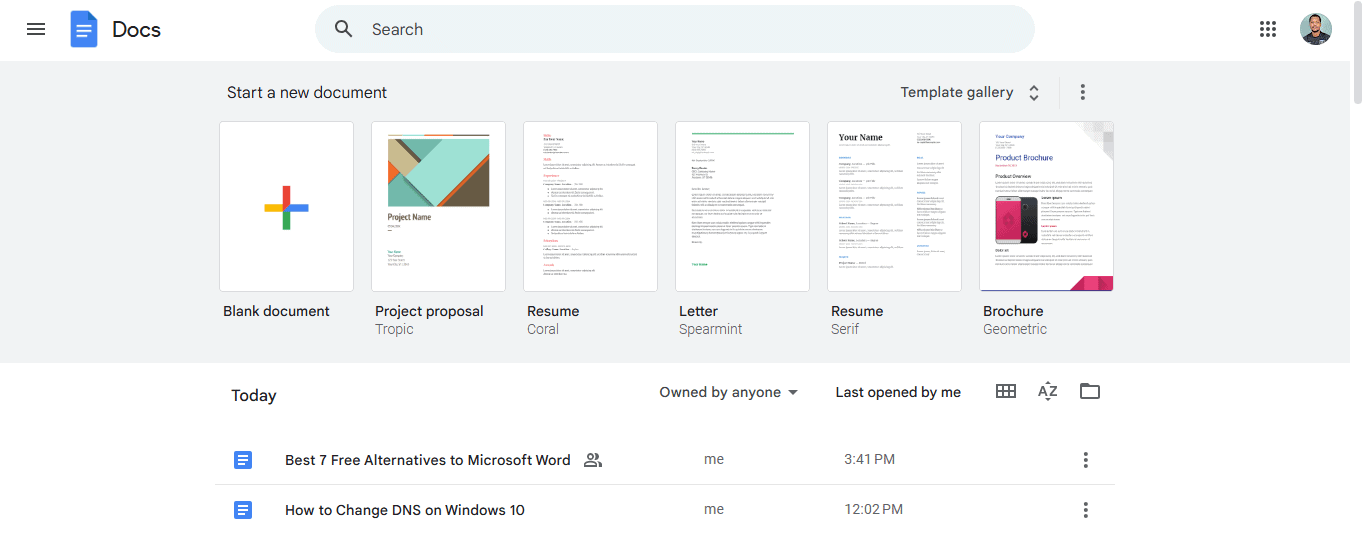Open more options for Best 7 Free Alternatives
Image resolution: width=1365 pixels, height=555 pixels.
click(1085, 460)
